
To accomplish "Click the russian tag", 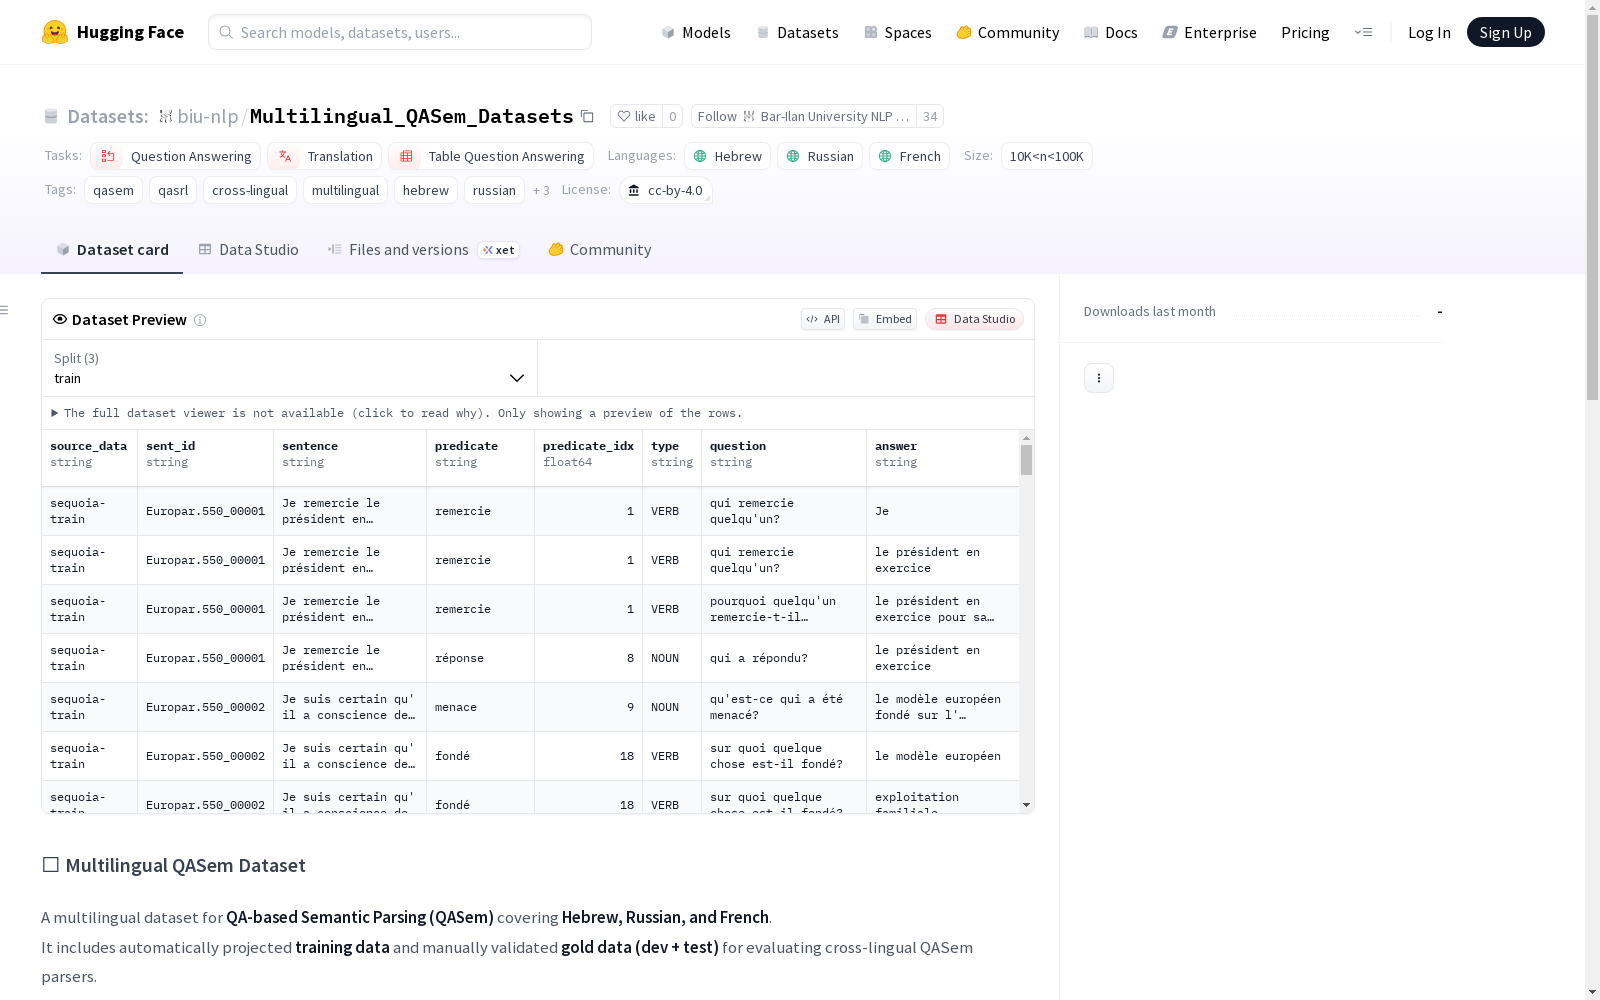I will tap(494, 190).
